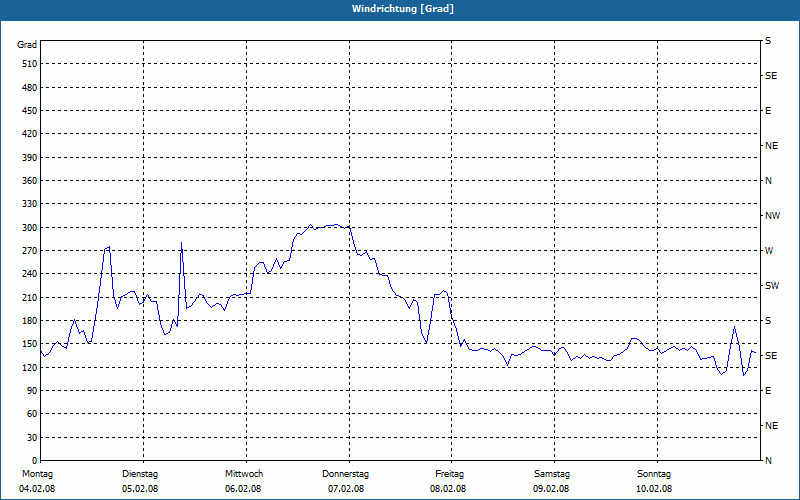Screen dimensions: 800x500
Task: Click the date 10.02.08
Action: click(x=654, y=489)
